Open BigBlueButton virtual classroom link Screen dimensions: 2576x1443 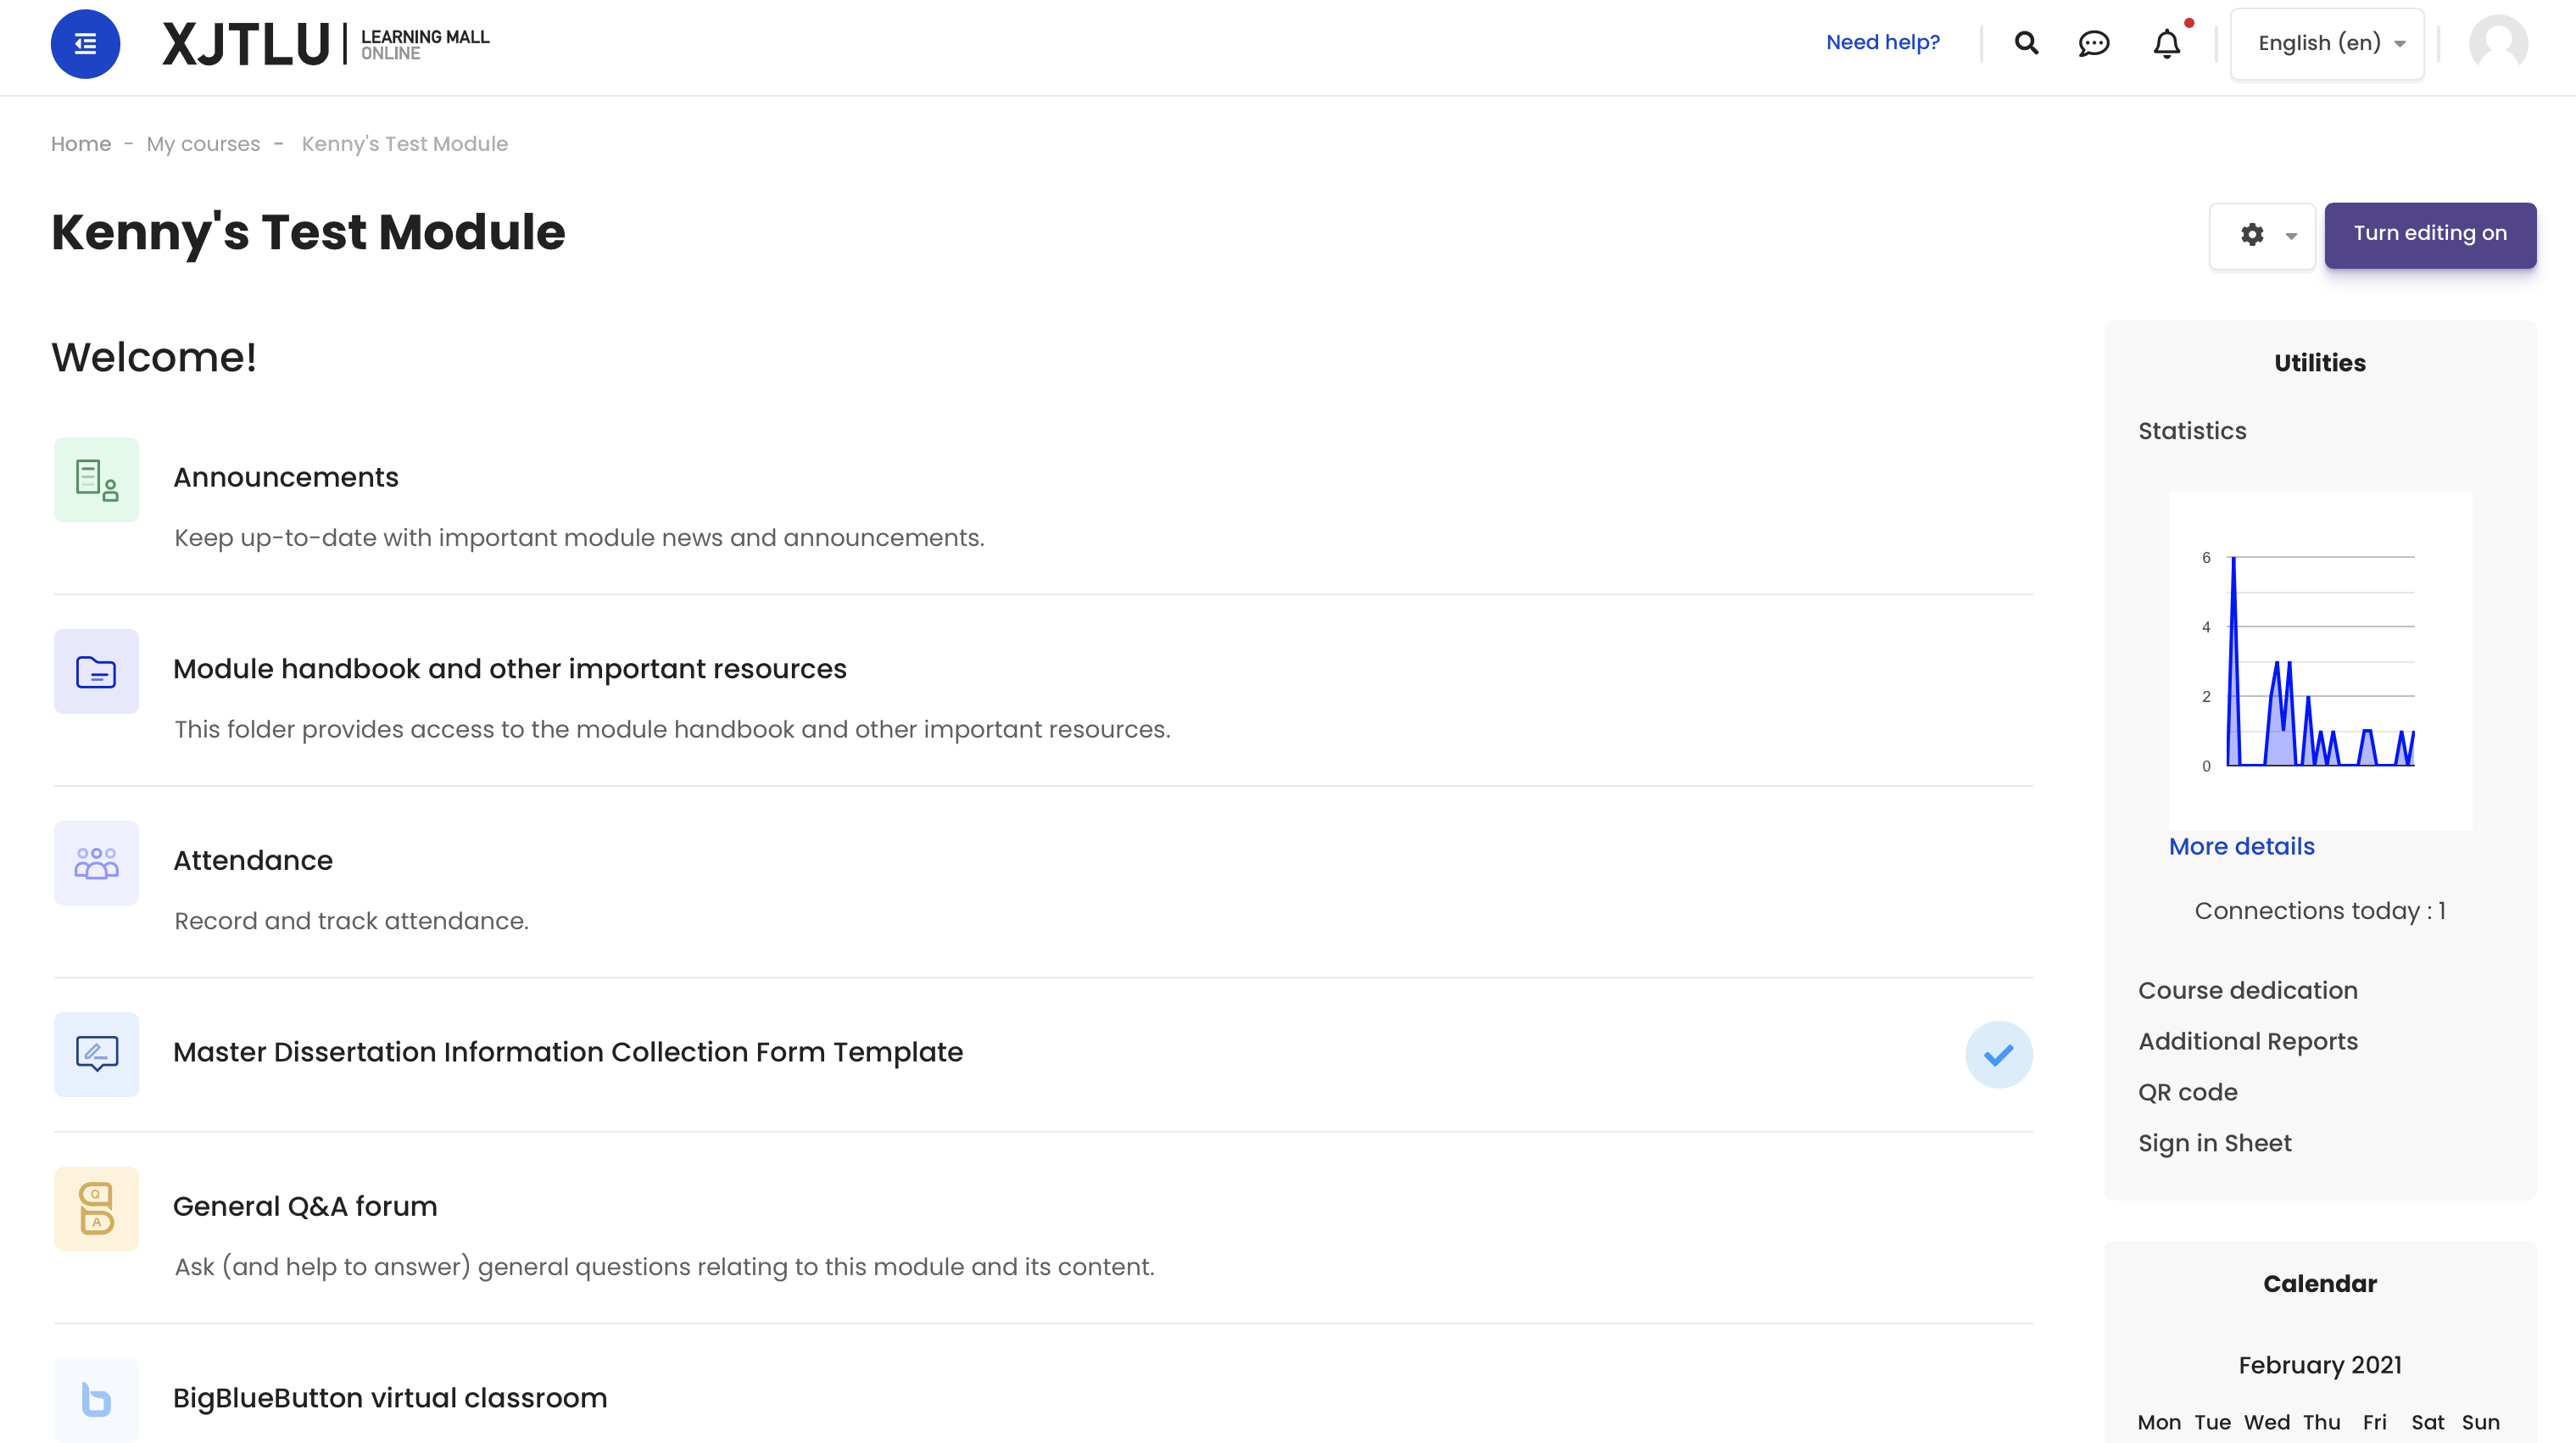390,1398
